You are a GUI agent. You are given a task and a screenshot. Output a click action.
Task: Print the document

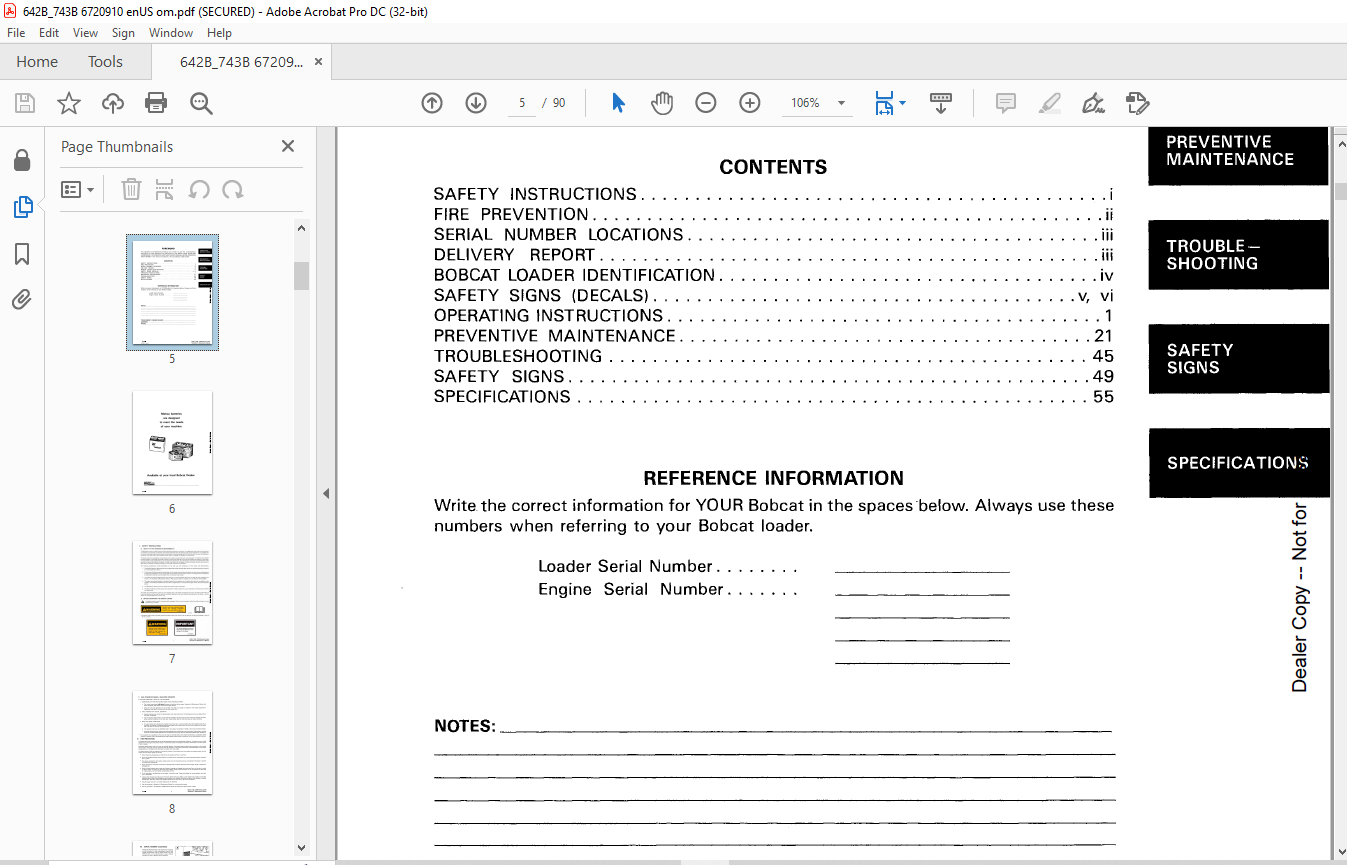click(156, 103)
